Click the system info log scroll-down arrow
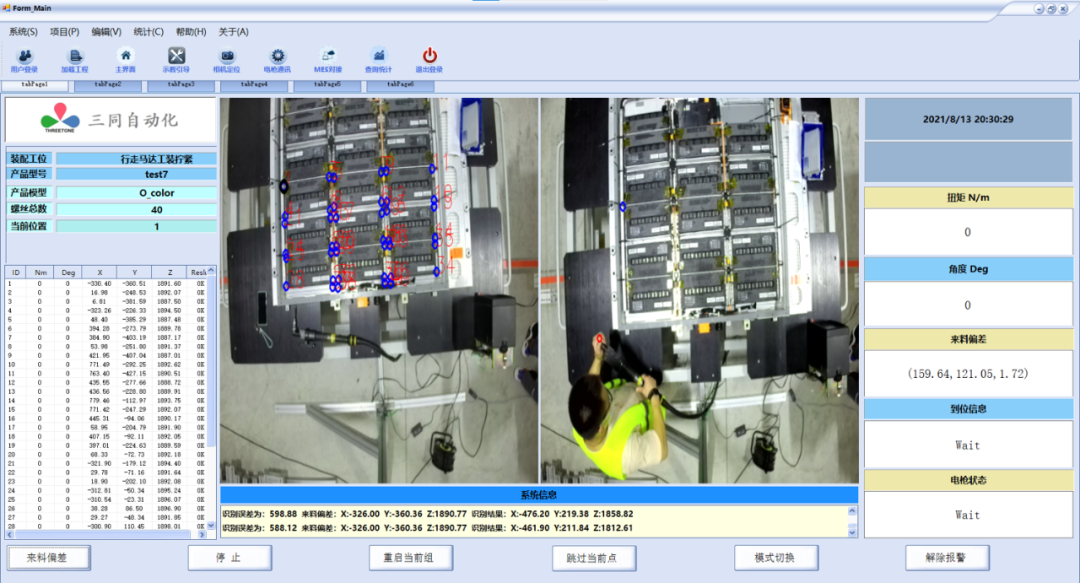 point(852,532)
